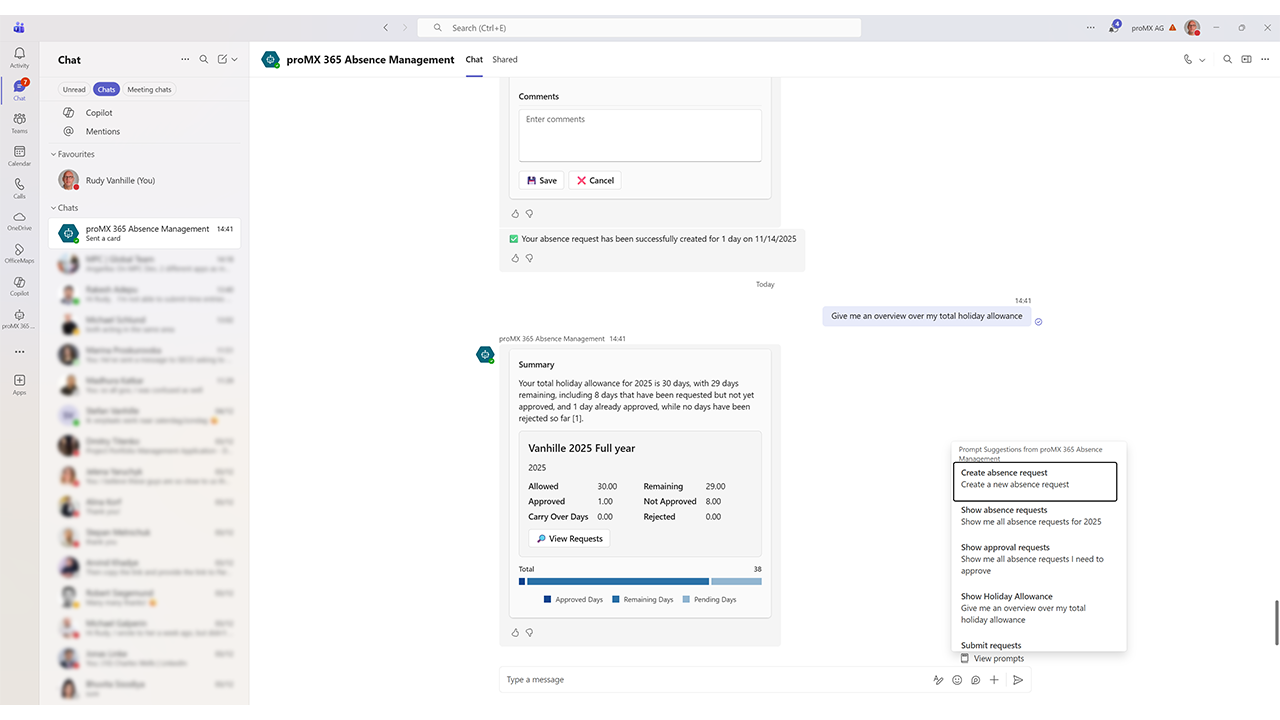Open OfficeMaps app in left rail

pyautogui.click(x=19, y=253)
